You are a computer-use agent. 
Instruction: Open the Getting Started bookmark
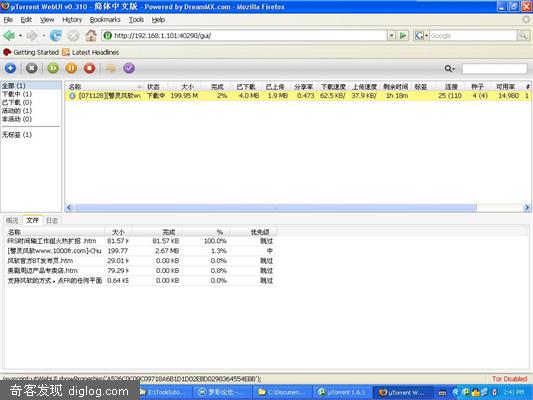[31, 52]
